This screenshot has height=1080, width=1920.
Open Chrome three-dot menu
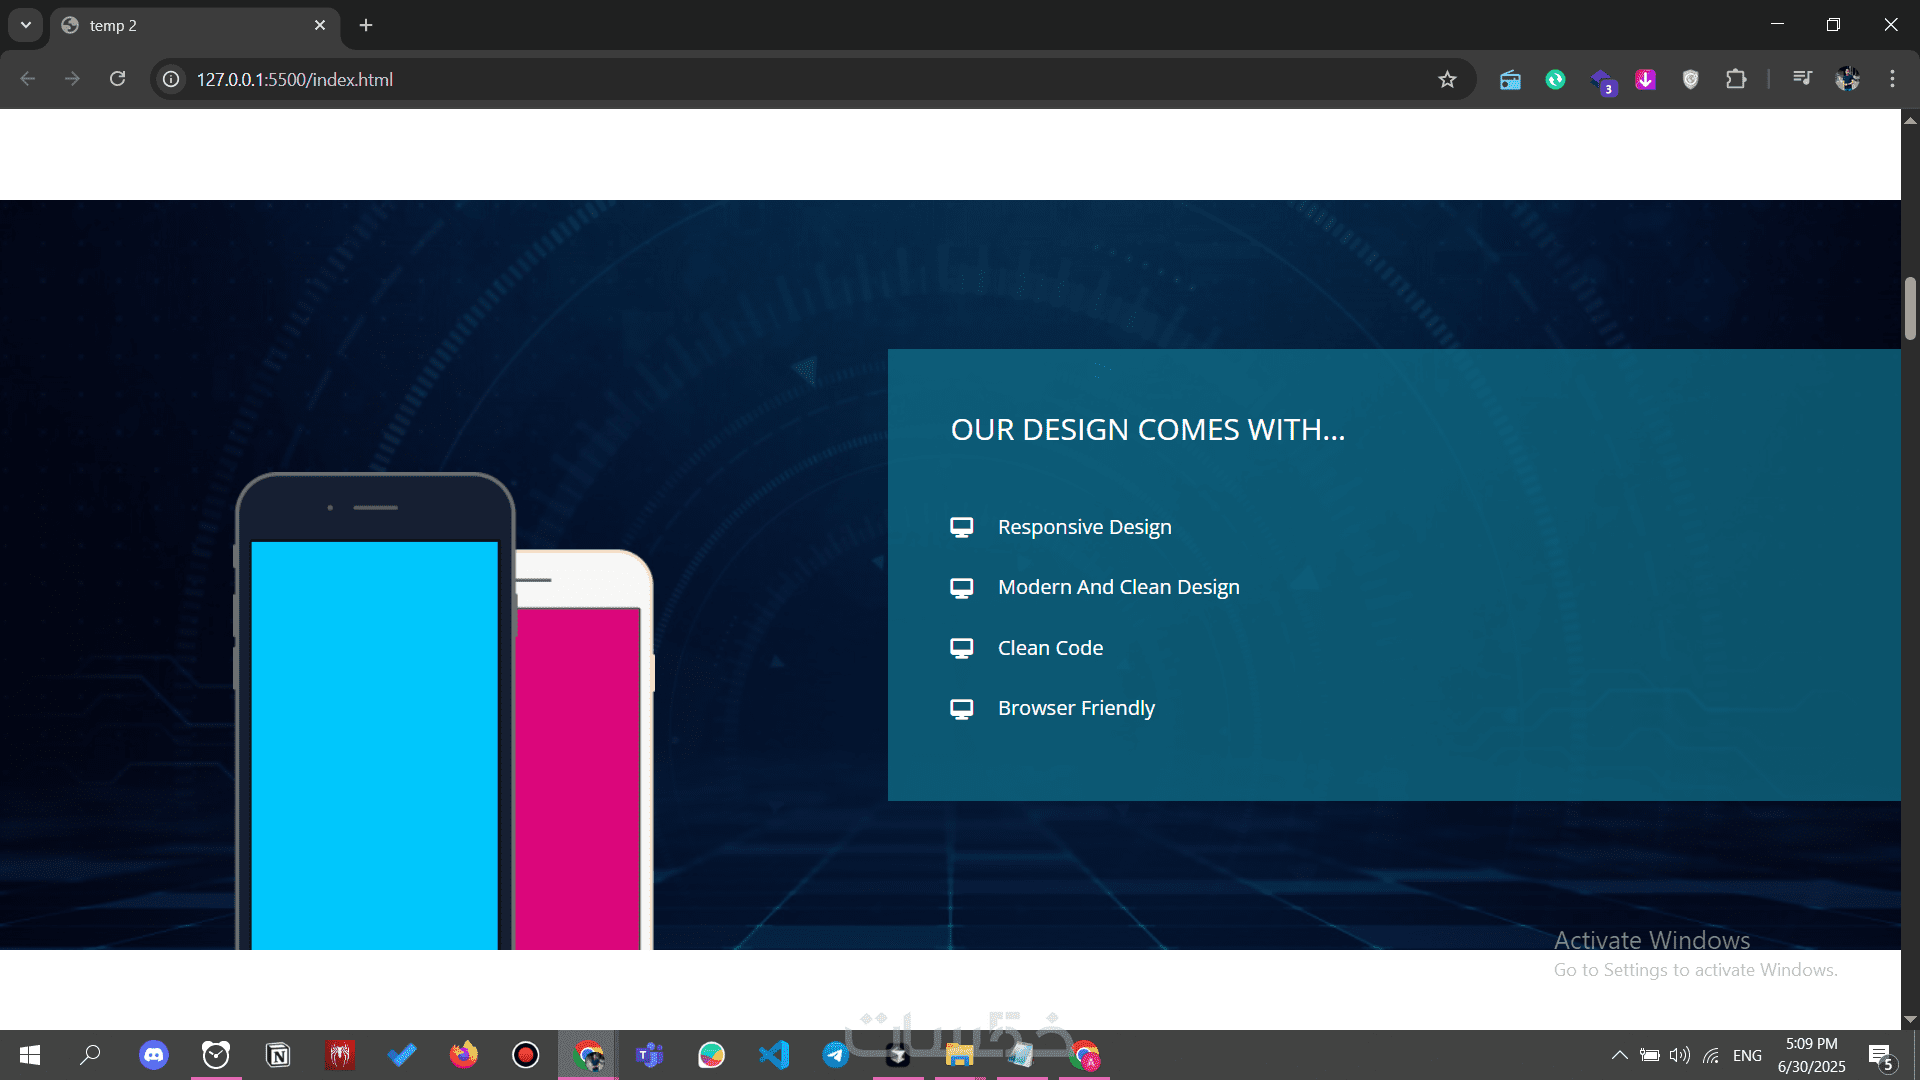click(x=1892, y=79)
